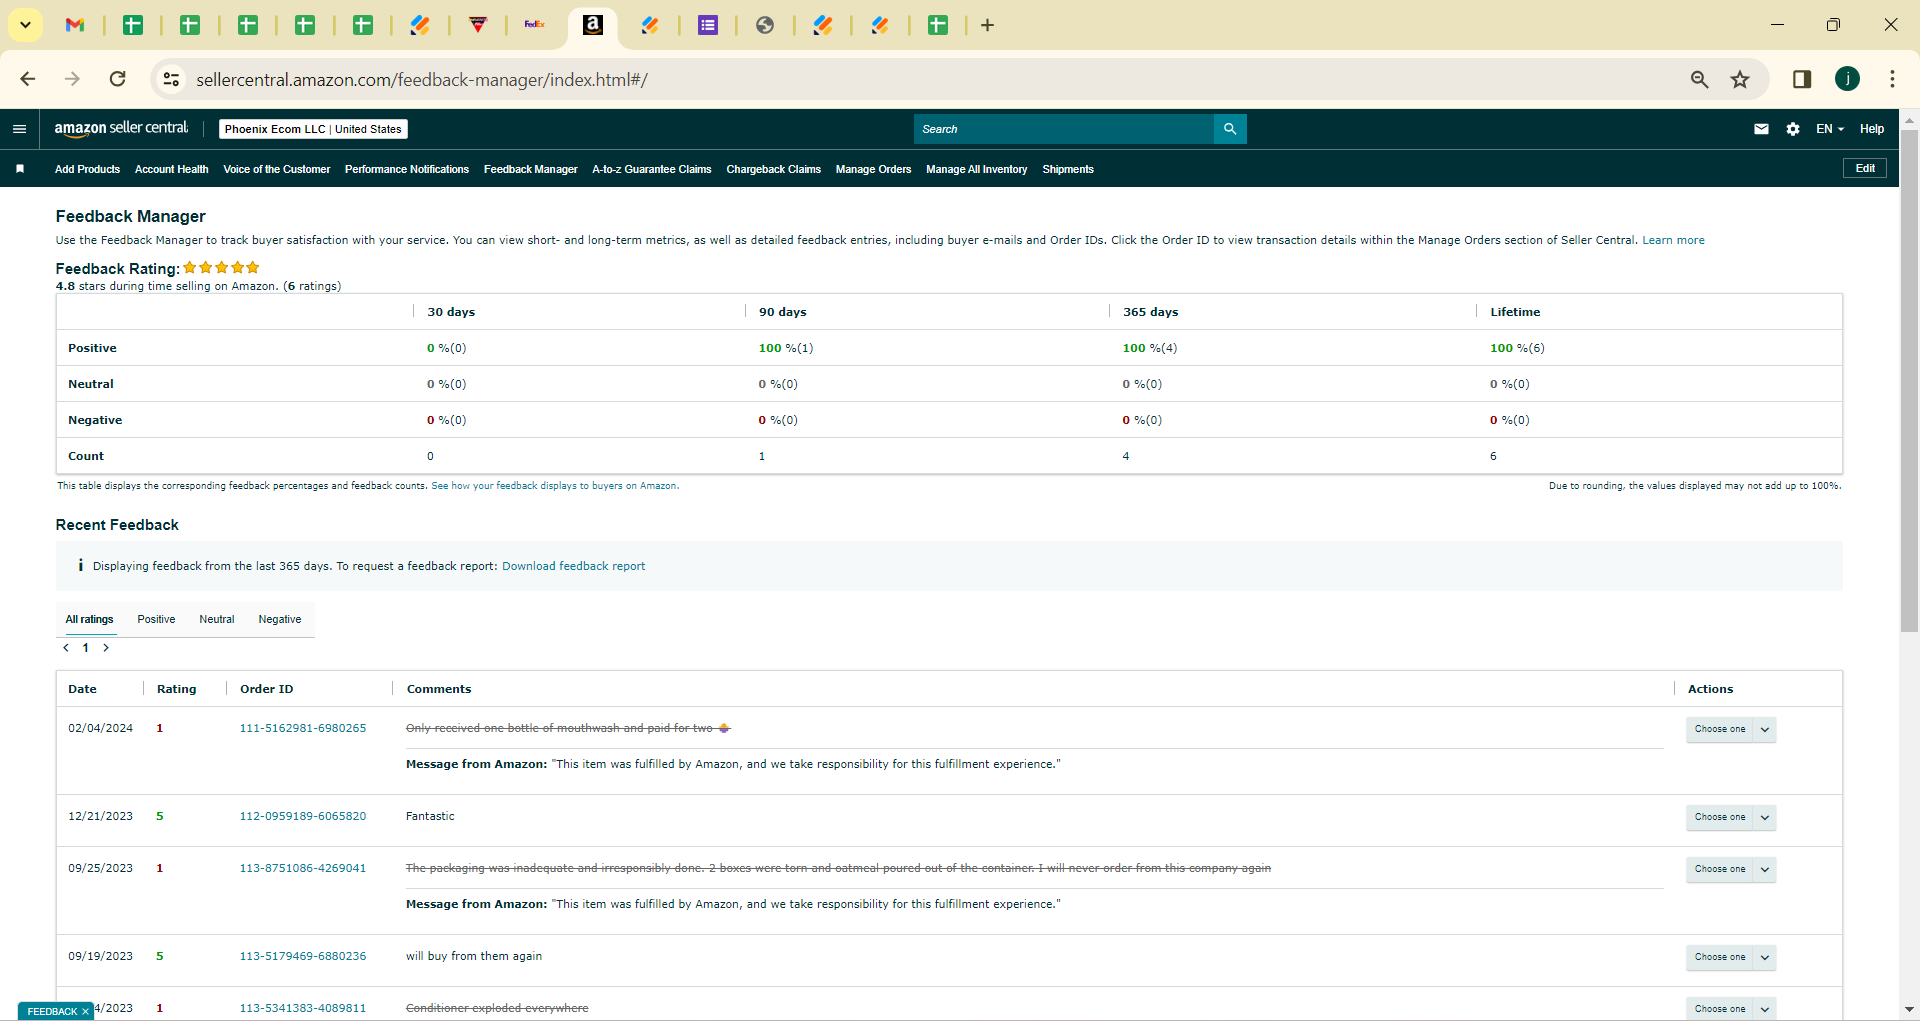Open Account Health in navigation bar
This screenshot has width=1920, height=1021.
pyautogui.click(x=172, y=169)
